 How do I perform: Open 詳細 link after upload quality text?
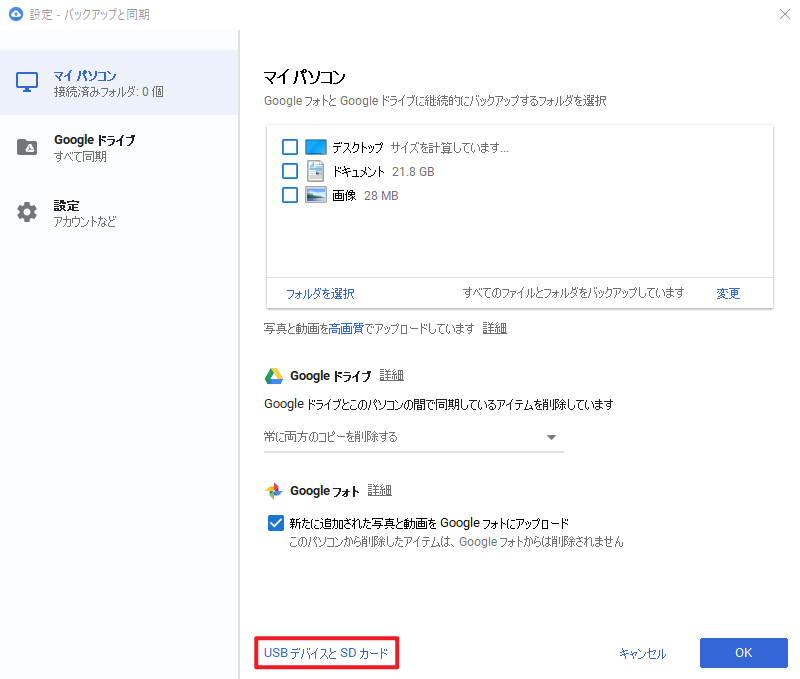[494, 329]
